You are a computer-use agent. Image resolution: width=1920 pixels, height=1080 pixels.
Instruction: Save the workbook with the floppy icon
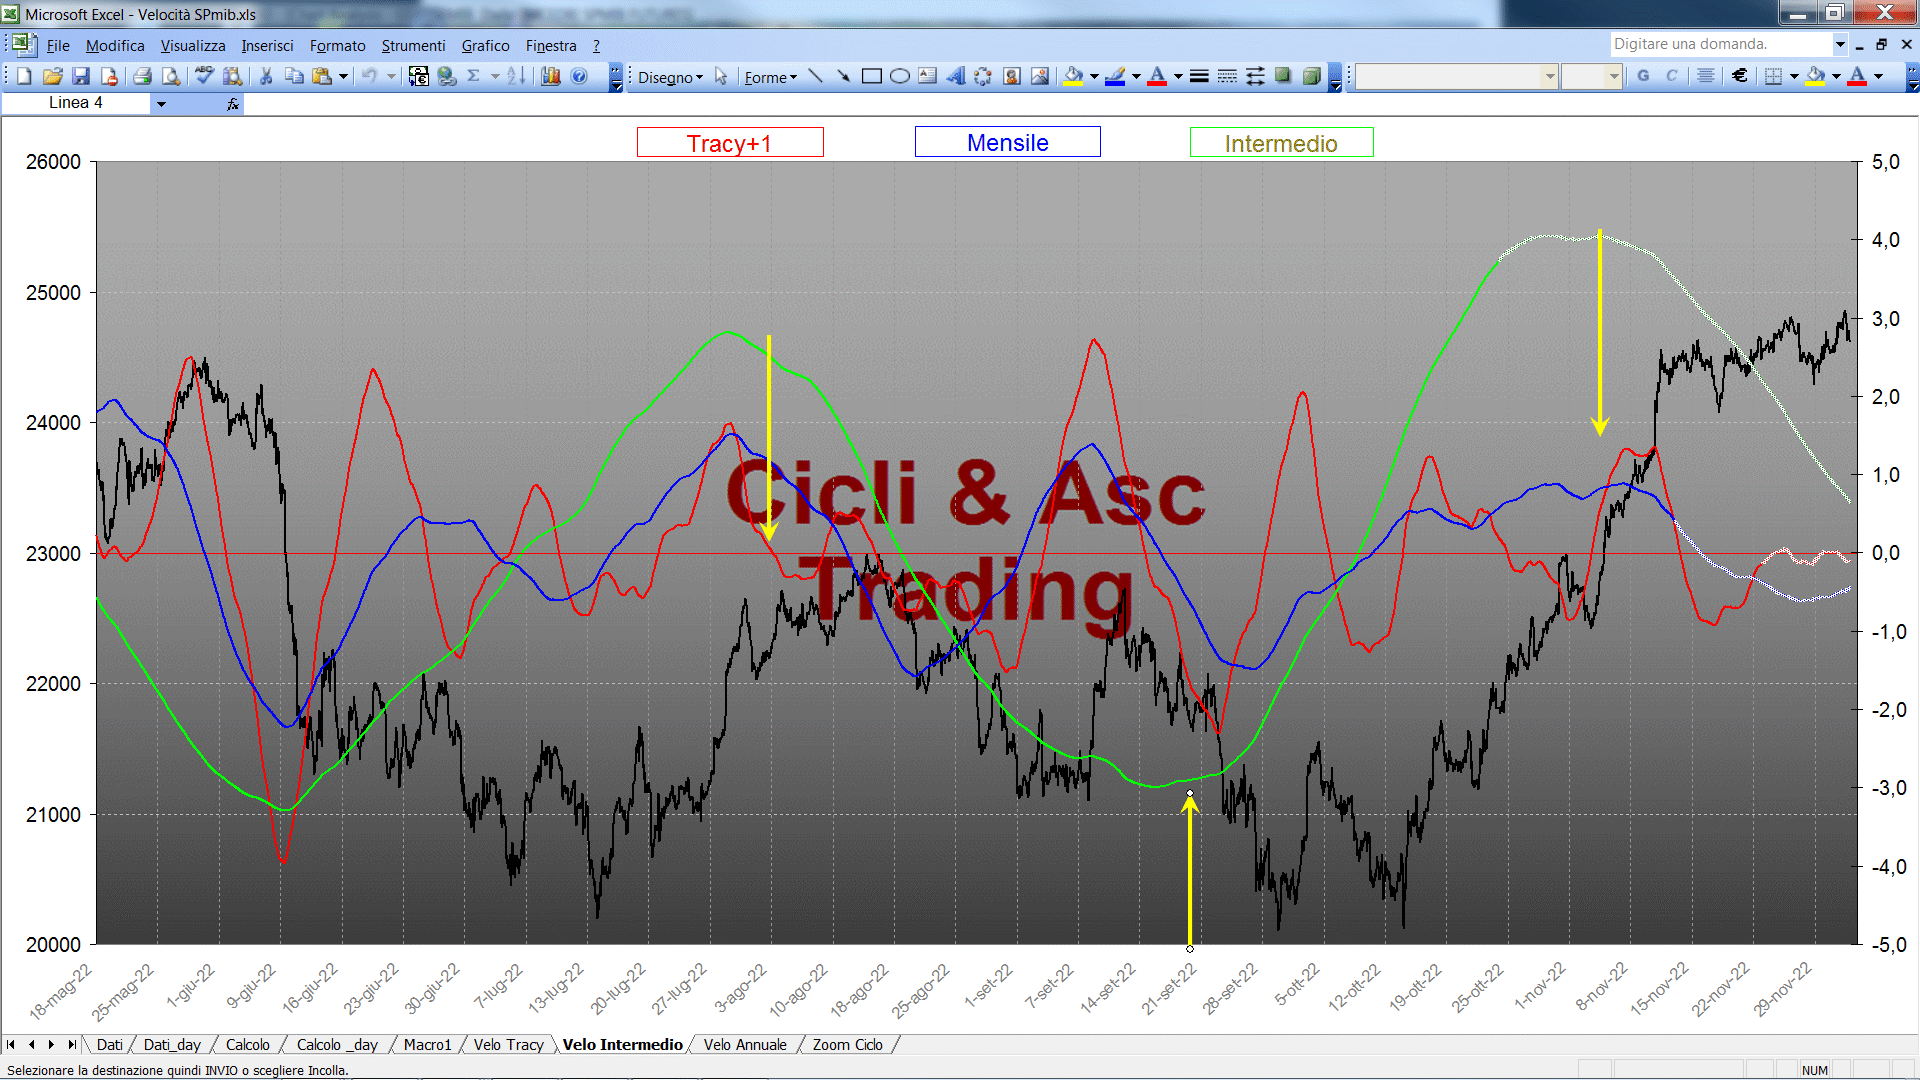tap(81, 76)
